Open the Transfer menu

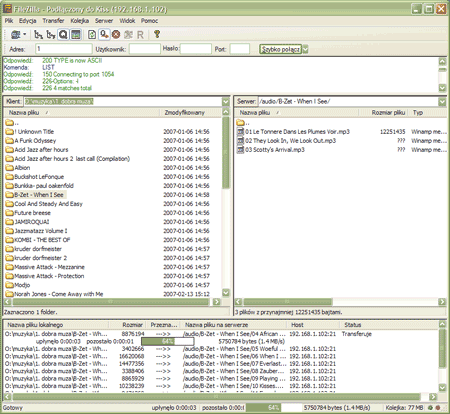point(53,21)
